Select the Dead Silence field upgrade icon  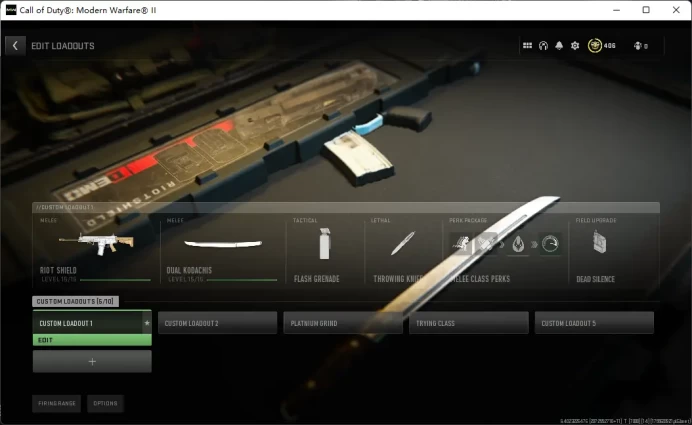pyautogui.click(x=599, y=243)
